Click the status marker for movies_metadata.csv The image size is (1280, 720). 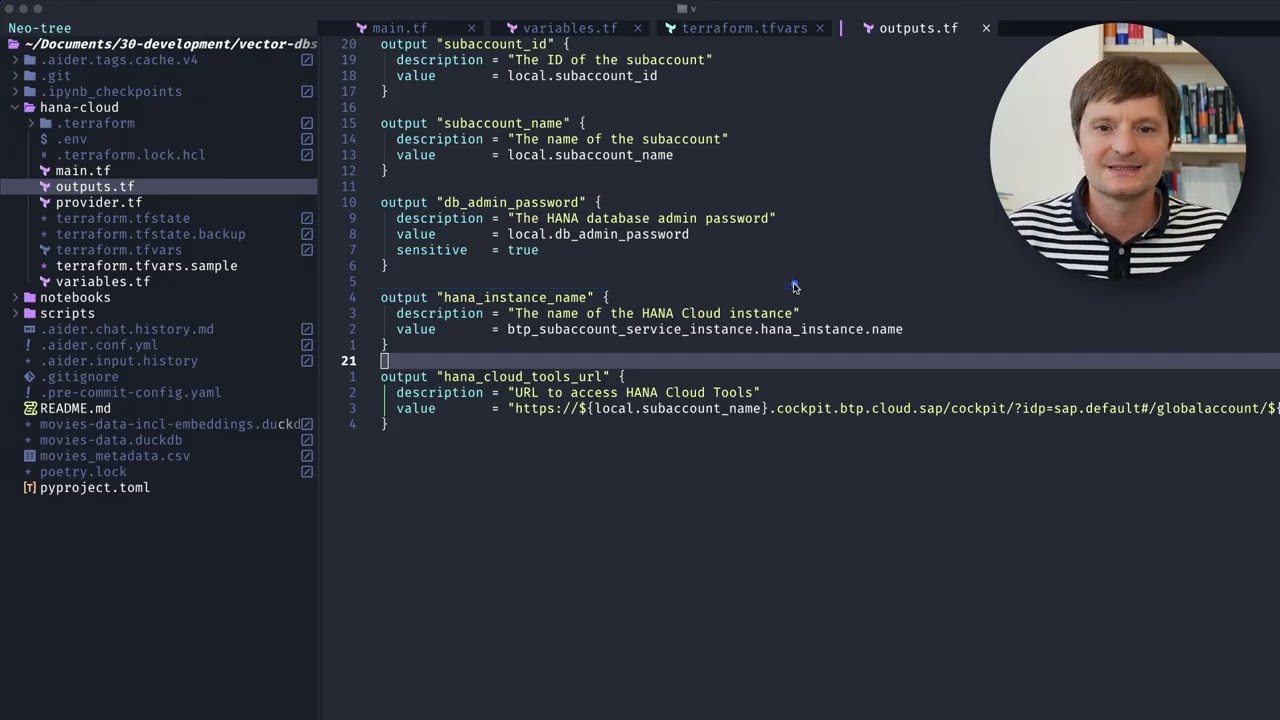pyautogui.click(x=307, y=456)
